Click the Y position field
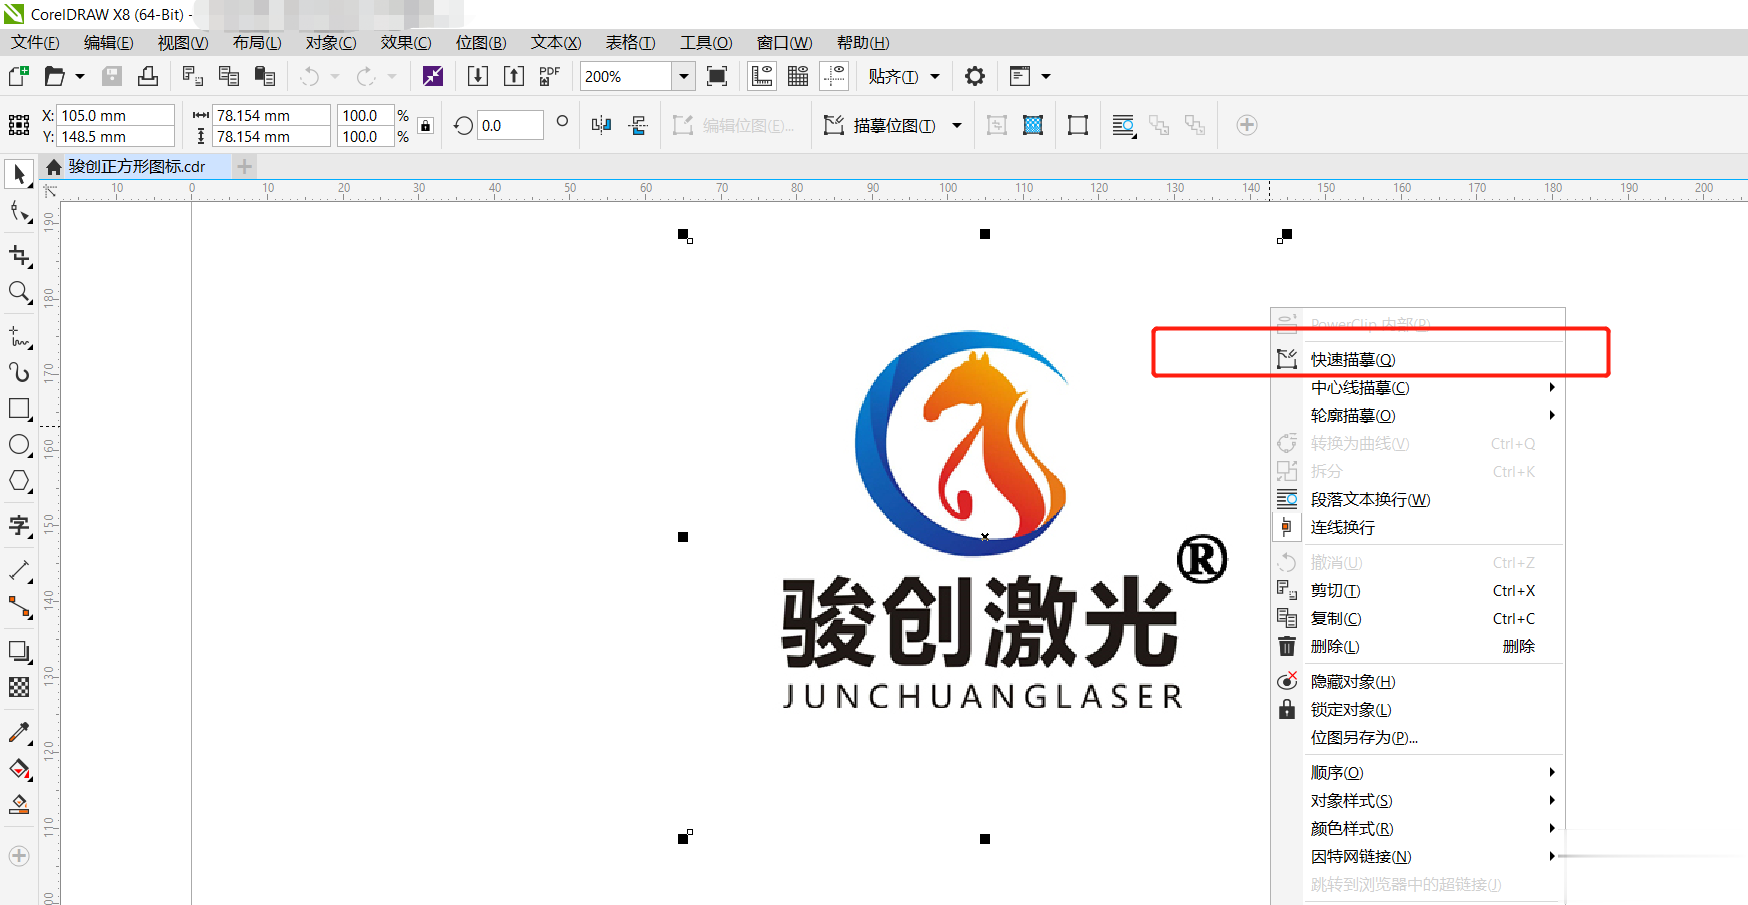This screenshot has width=1748, height=905. [x=115, y=136]
